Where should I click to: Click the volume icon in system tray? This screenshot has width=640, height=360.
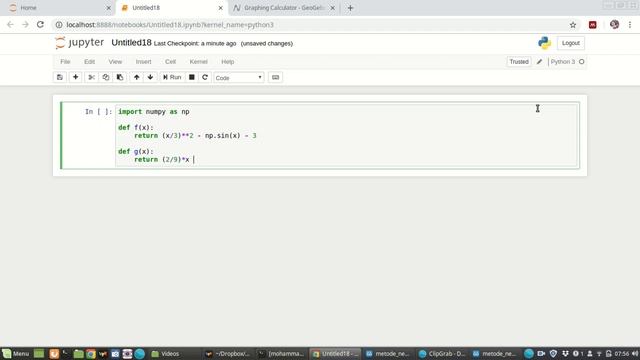pos(635,353)
